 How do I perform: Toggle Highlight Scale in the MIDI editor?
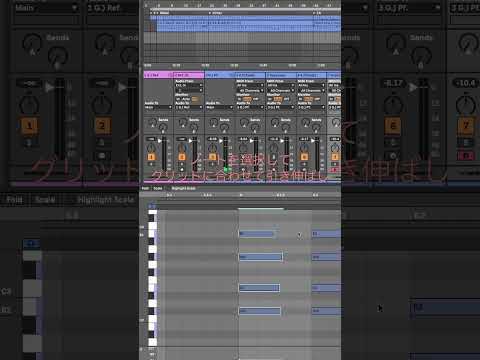coord(184,188)
